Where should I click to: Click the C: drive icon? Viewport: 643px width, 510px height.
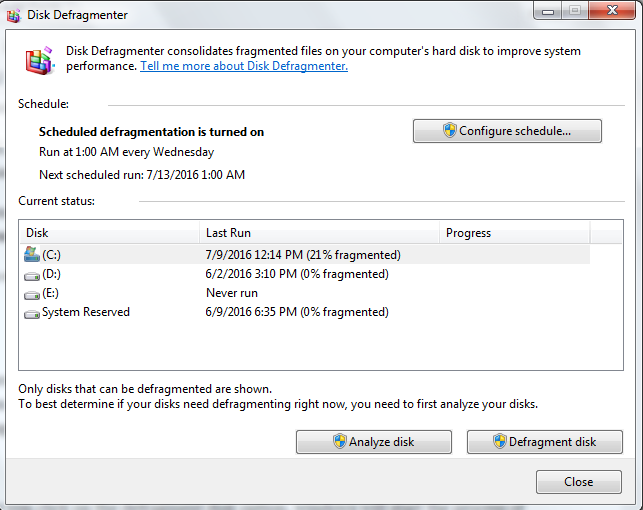pyautogui.click(x=31, y=254)
